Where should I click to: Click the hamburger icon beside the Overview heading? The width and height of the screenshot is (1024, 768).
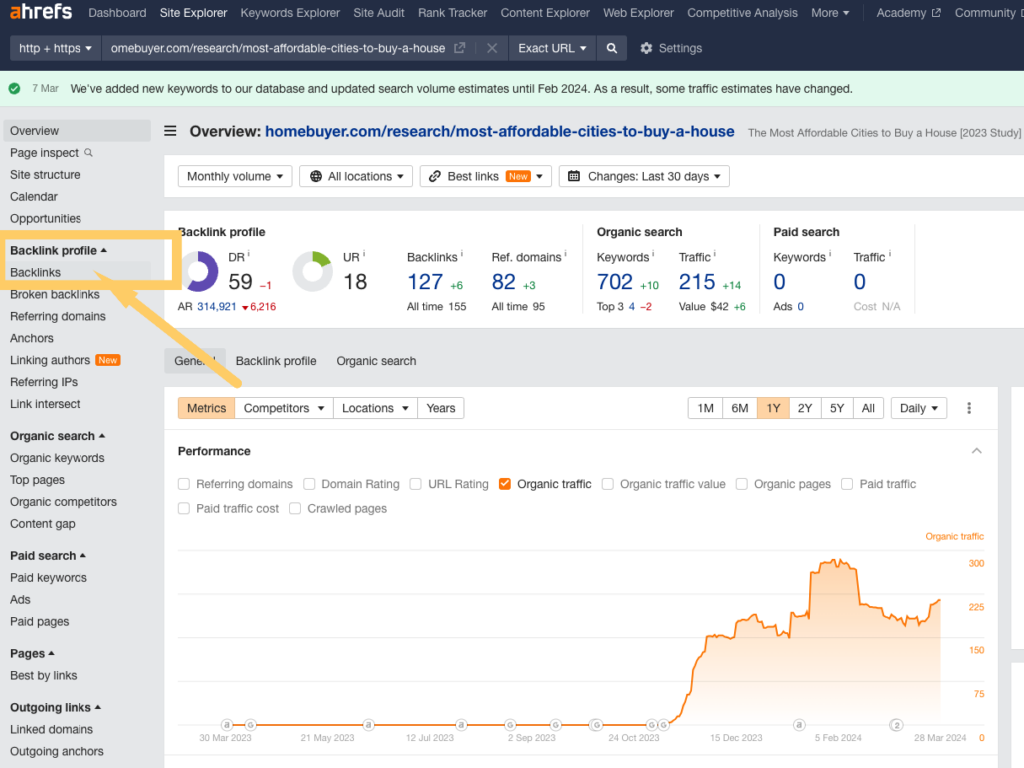(x=170, y=130)
